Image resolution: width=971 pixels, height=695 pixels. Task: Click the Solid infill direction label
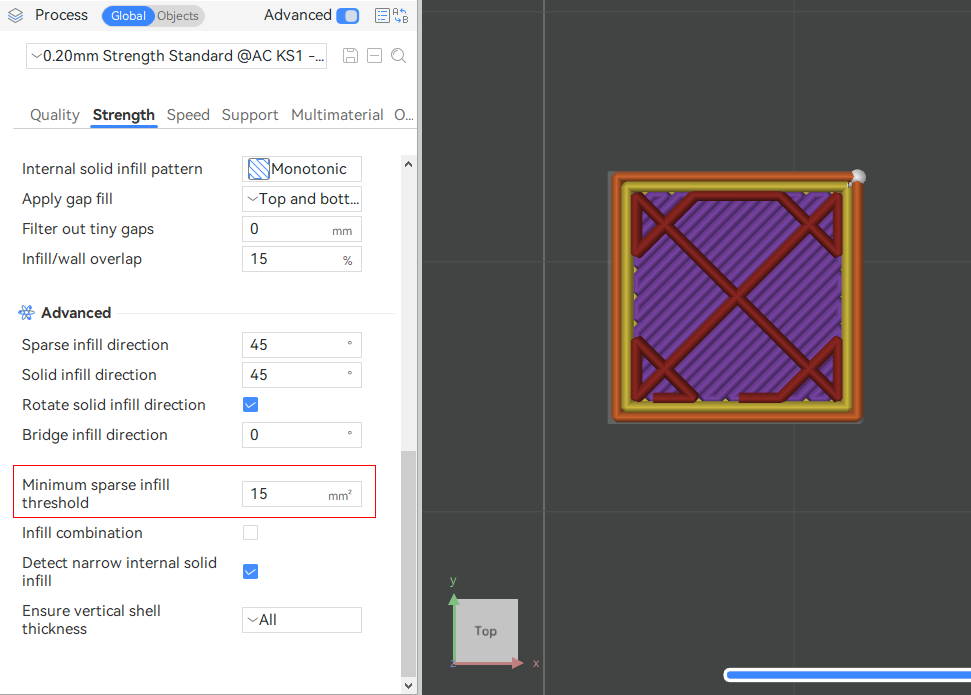tap(89, 375)
